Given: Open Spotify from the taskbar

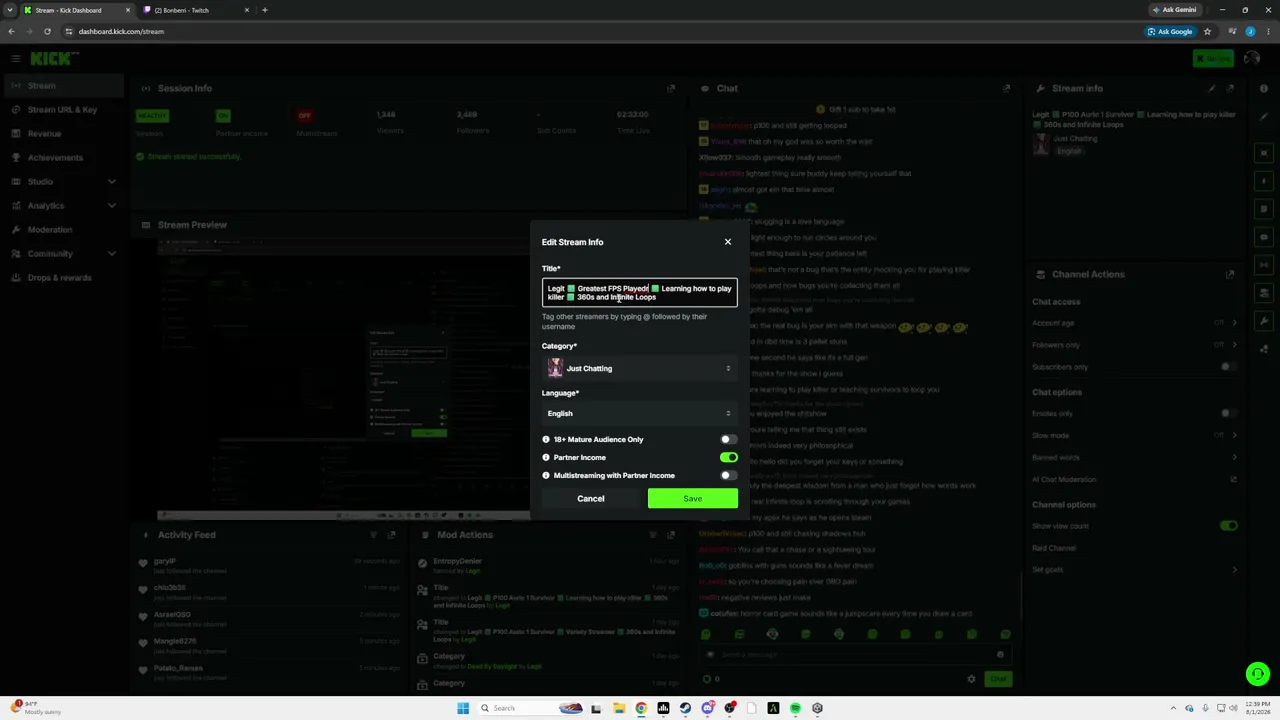Looking at the screenshot, I should [x=795, y=709].
